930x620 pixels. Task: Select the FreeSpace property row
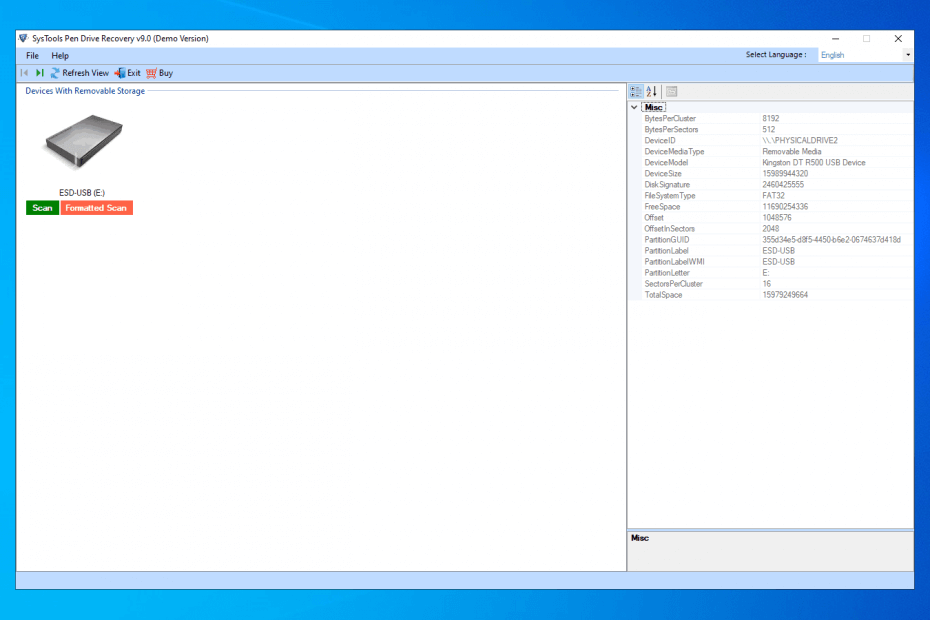click(x=778, y=207)
